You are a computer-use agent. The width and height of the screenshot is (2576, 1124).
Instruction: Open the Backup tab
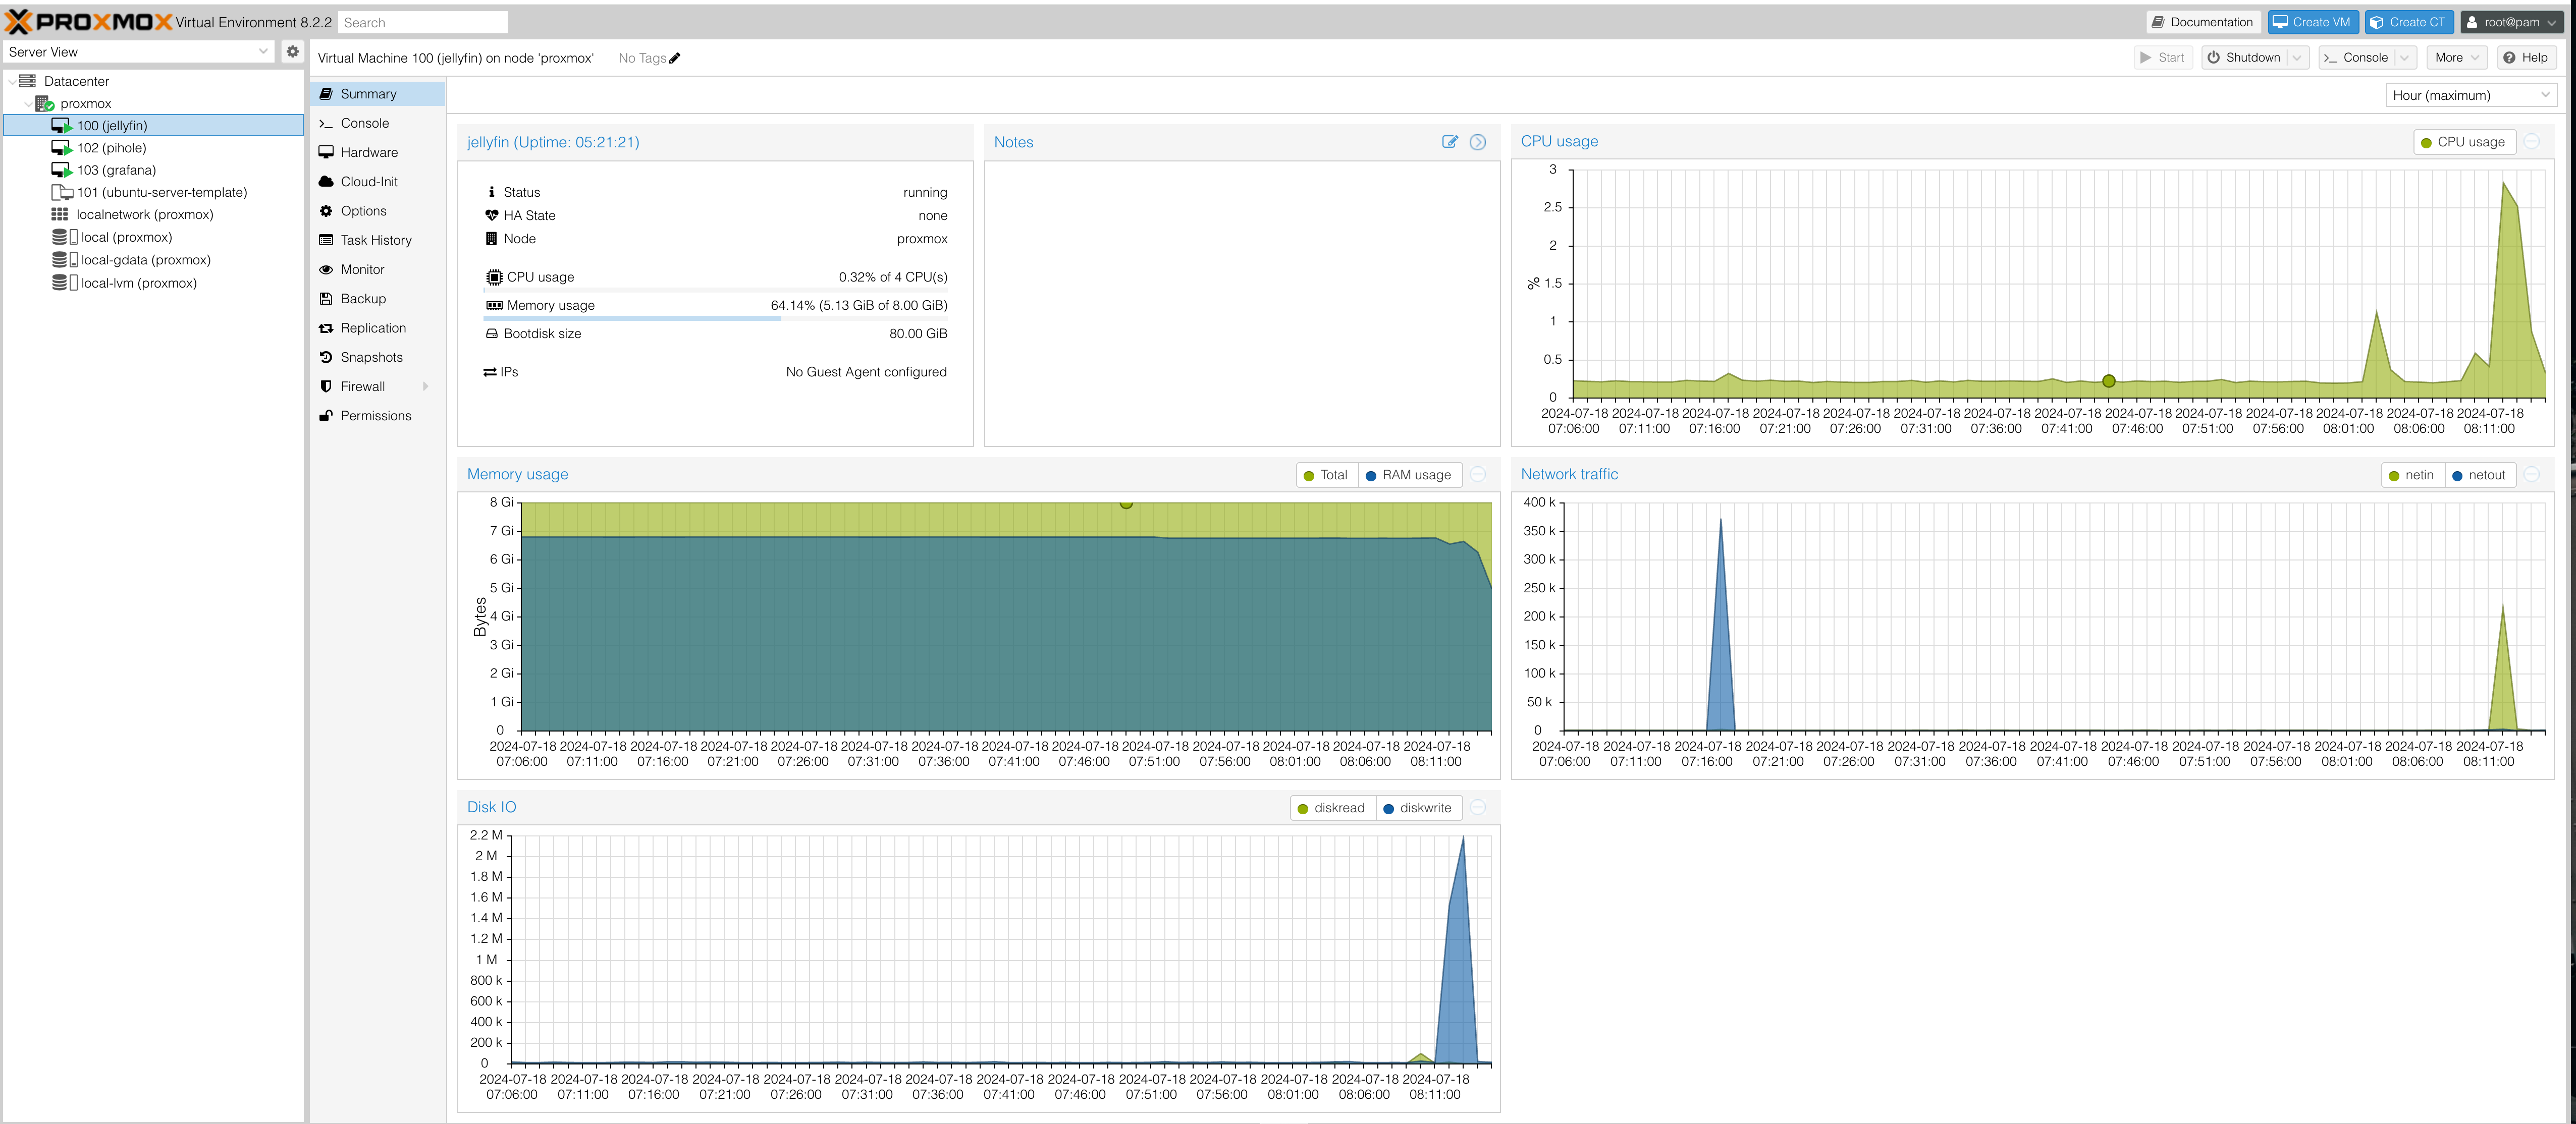coord(378,299)
